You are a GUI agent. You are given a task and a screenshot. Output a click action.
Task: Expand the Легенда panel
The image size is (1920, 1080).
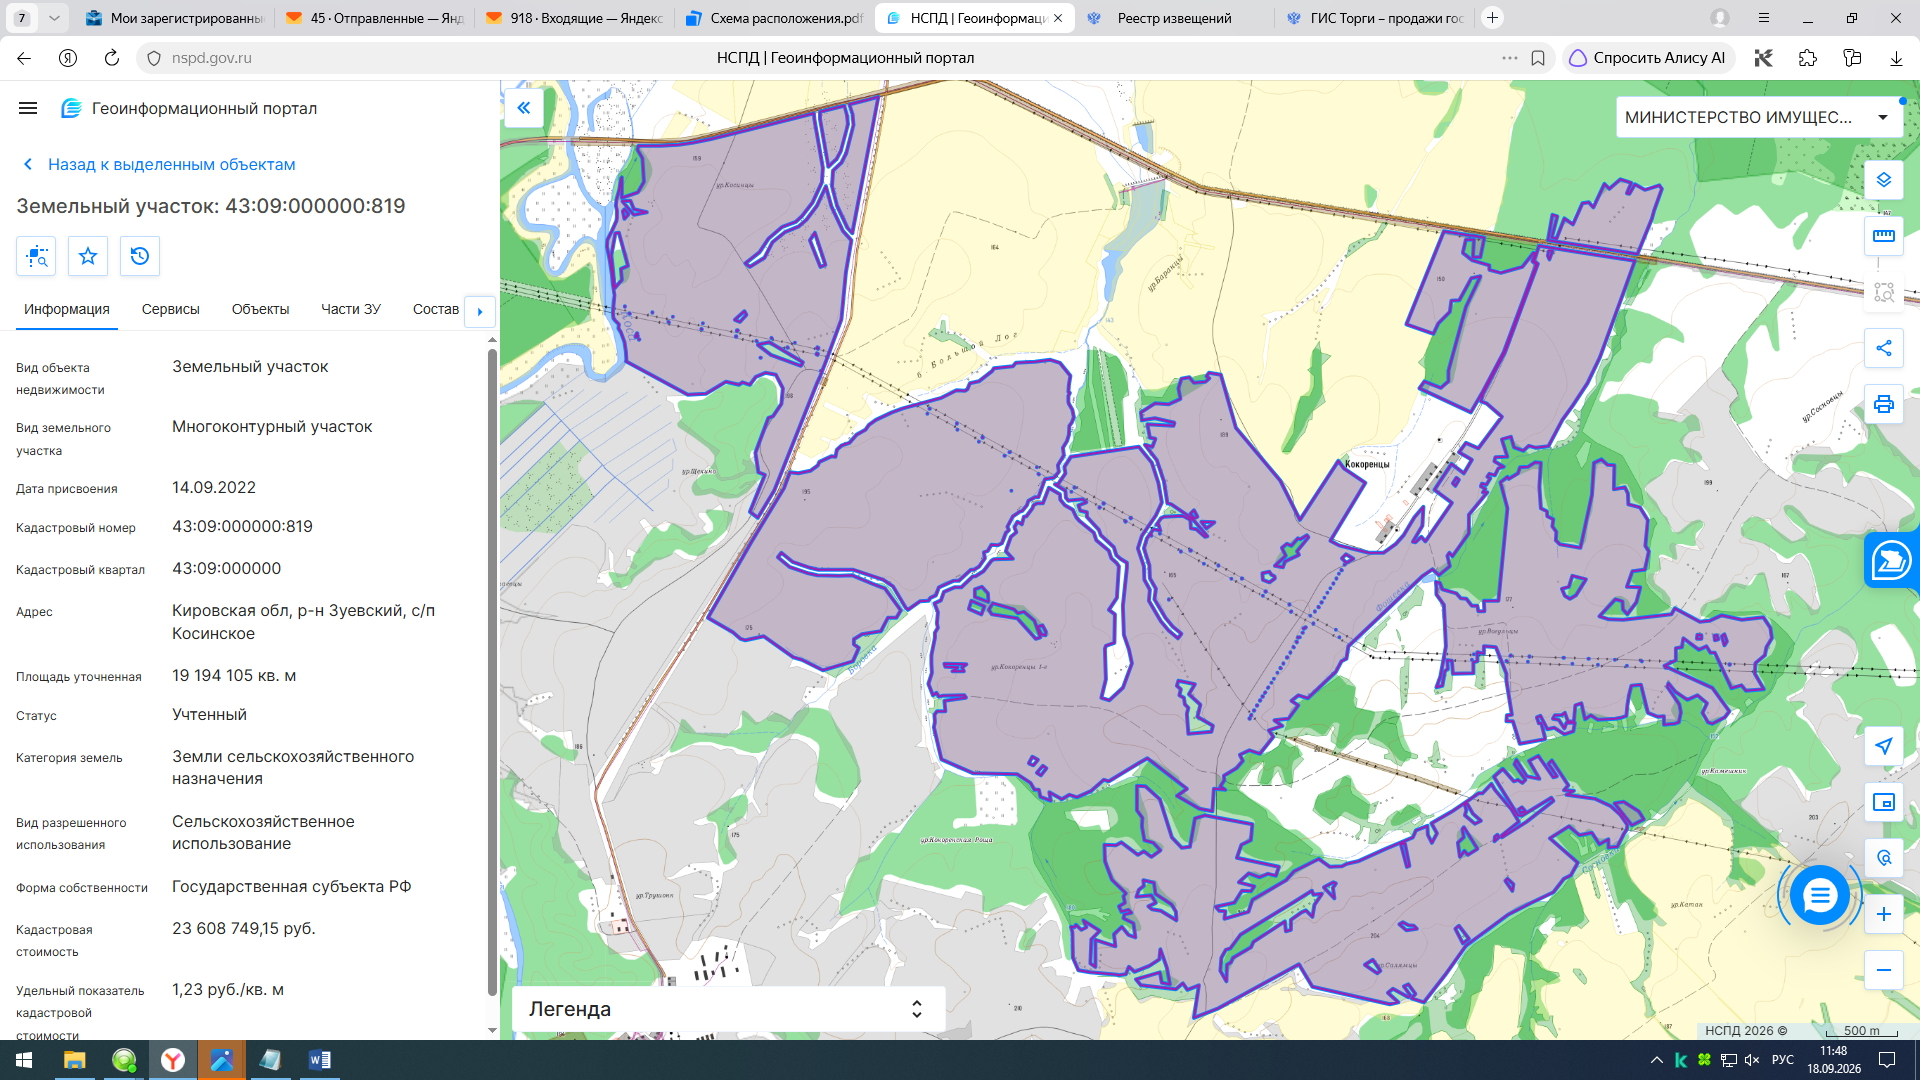point(728,1009)
